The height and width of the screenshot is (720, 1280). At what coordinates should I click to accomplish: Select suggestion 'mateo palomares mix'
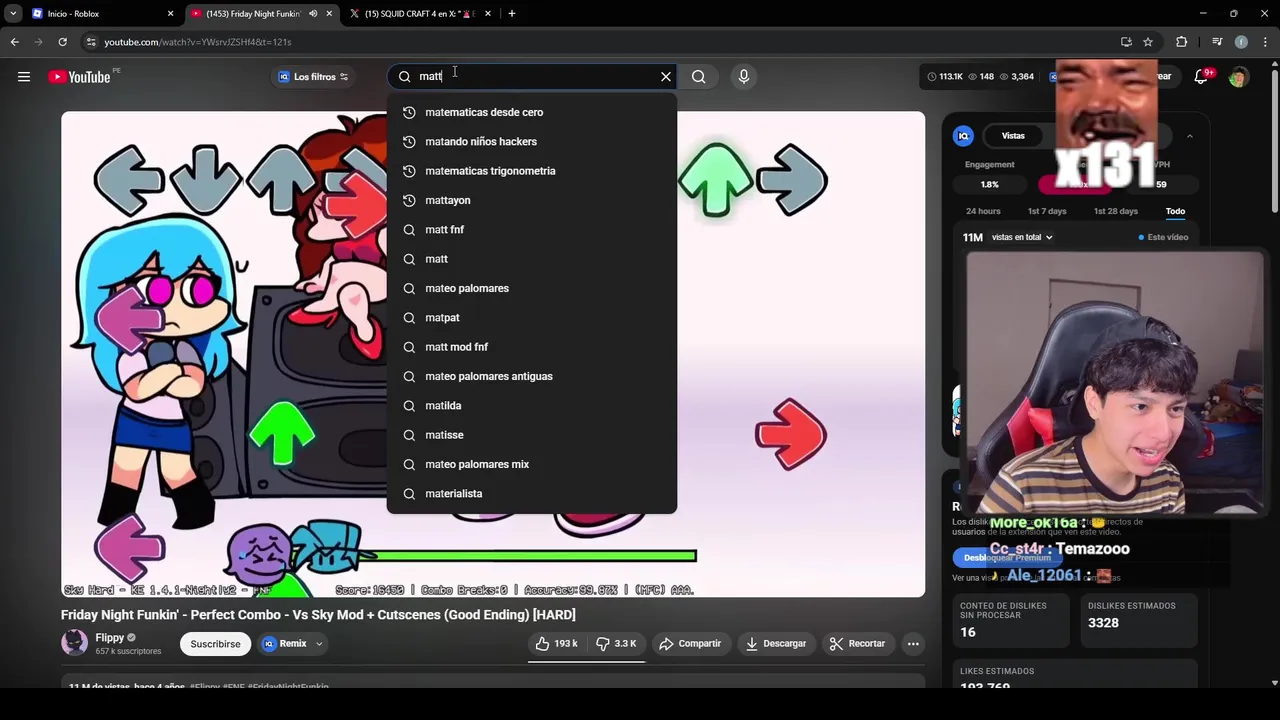tap(532, 464)
